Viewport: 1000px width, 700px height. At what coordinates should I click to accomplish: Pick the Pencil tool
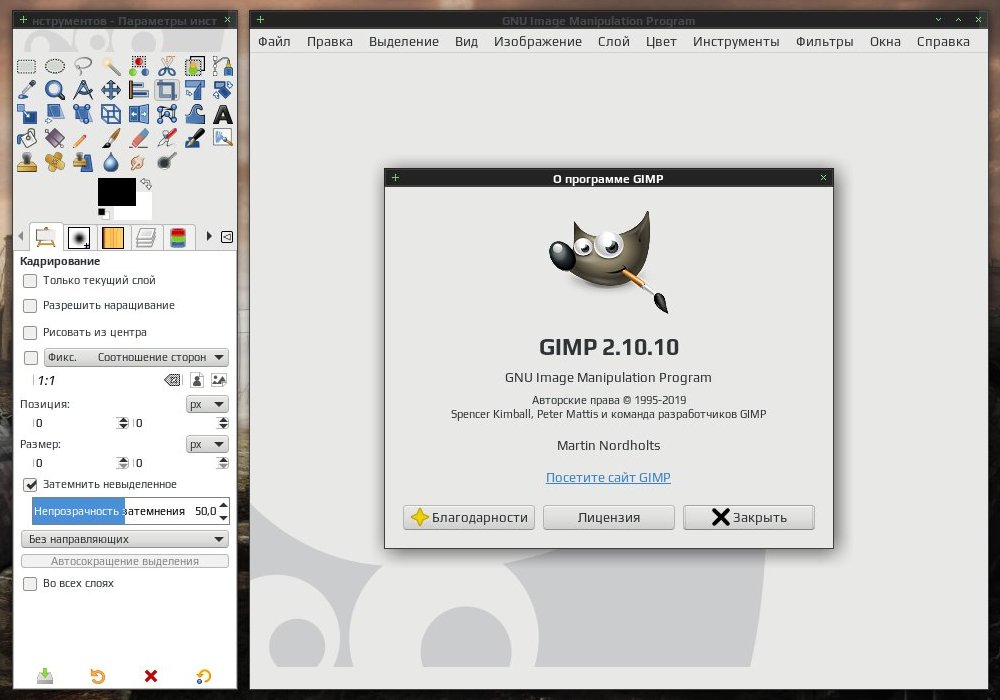pyautogui.click(x=80, y=139)
